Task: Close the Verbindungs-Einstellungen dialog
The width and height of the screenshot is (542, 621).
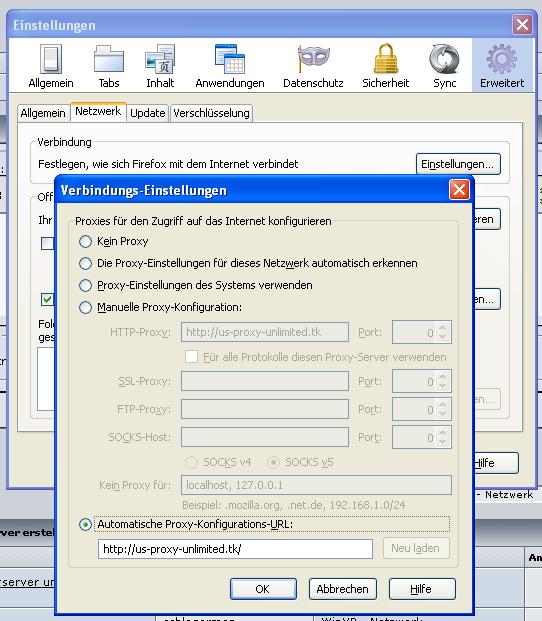Action: click(x=459, y=190)
